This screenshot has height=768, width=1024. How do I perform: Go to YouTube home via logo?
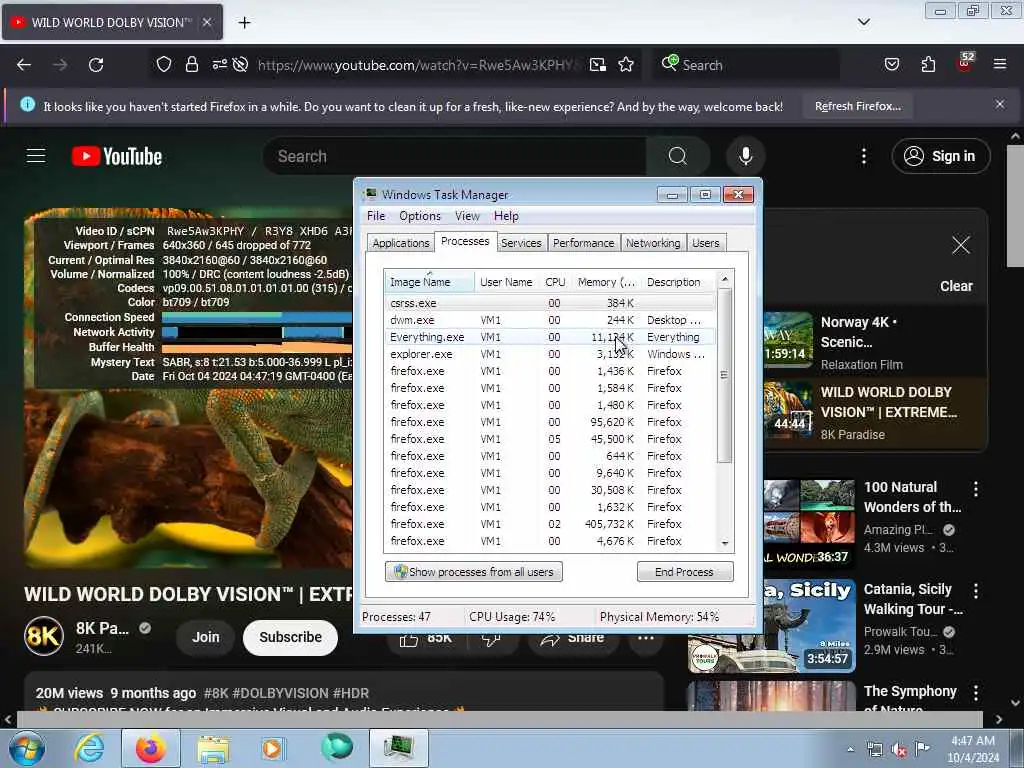coord(117,156)
